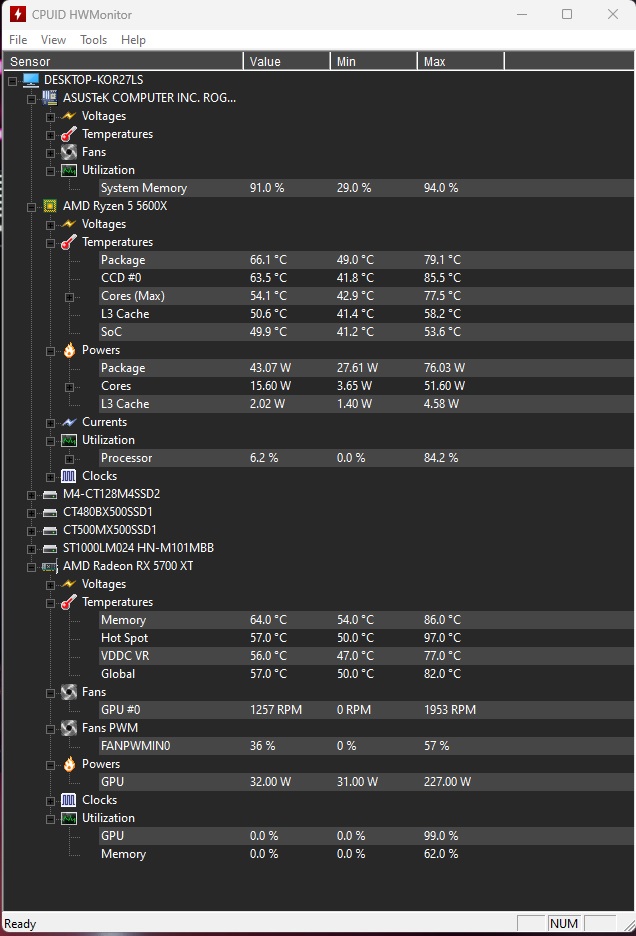Click the Temperatures thermometer icon under Ryzen
This screenshot has width=636, height=936.
(69, 242)
